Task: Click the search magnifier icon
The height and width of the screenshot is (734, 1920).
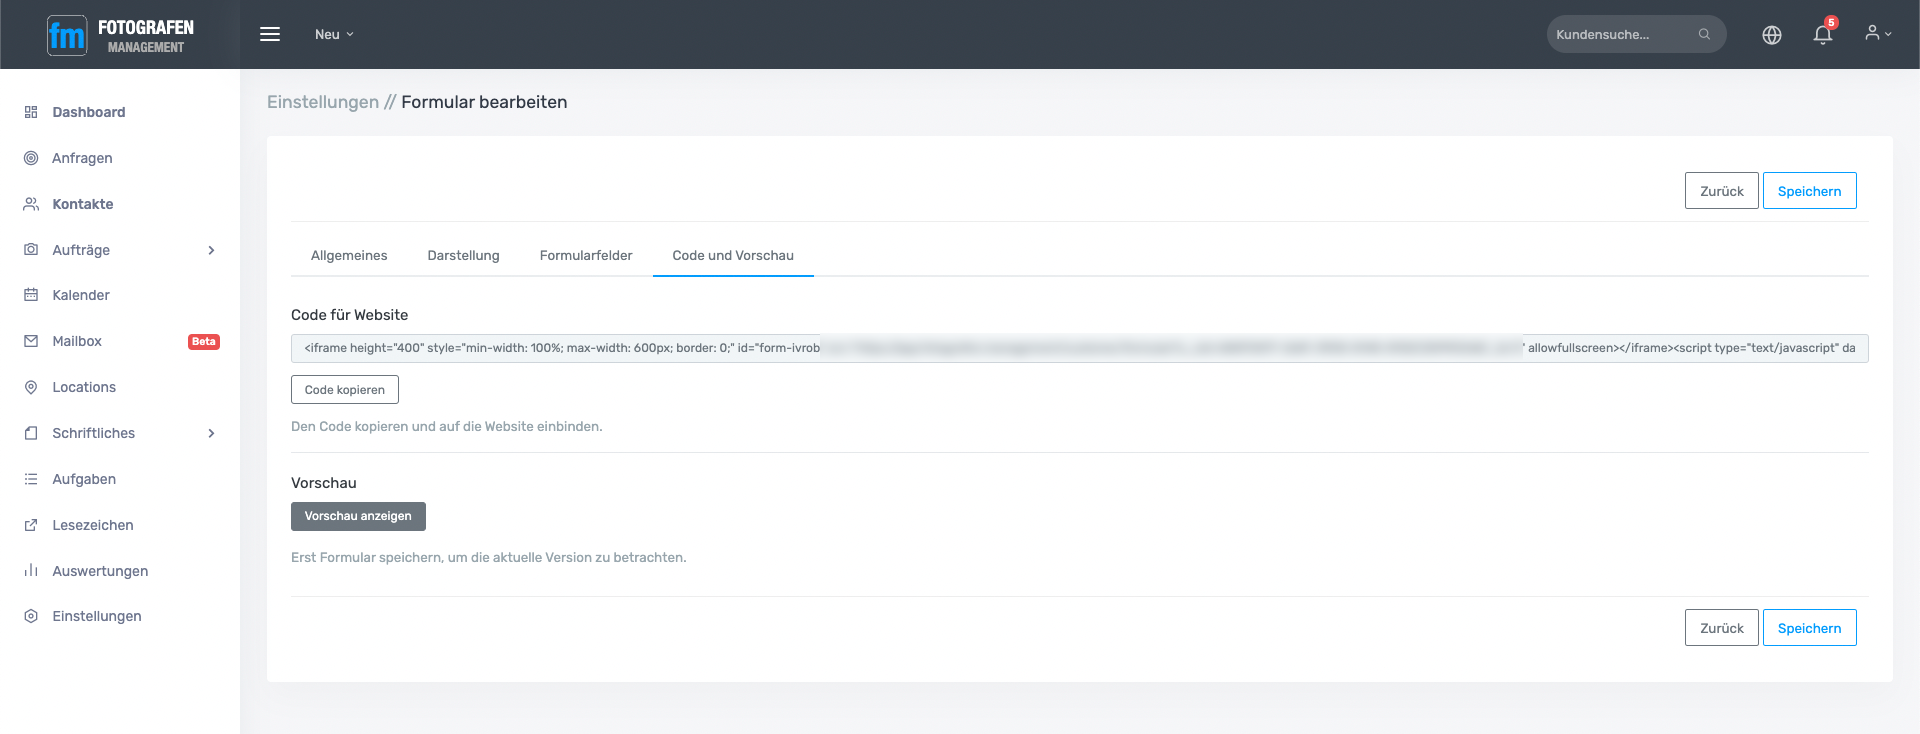Action: [x=1704, y=34]
